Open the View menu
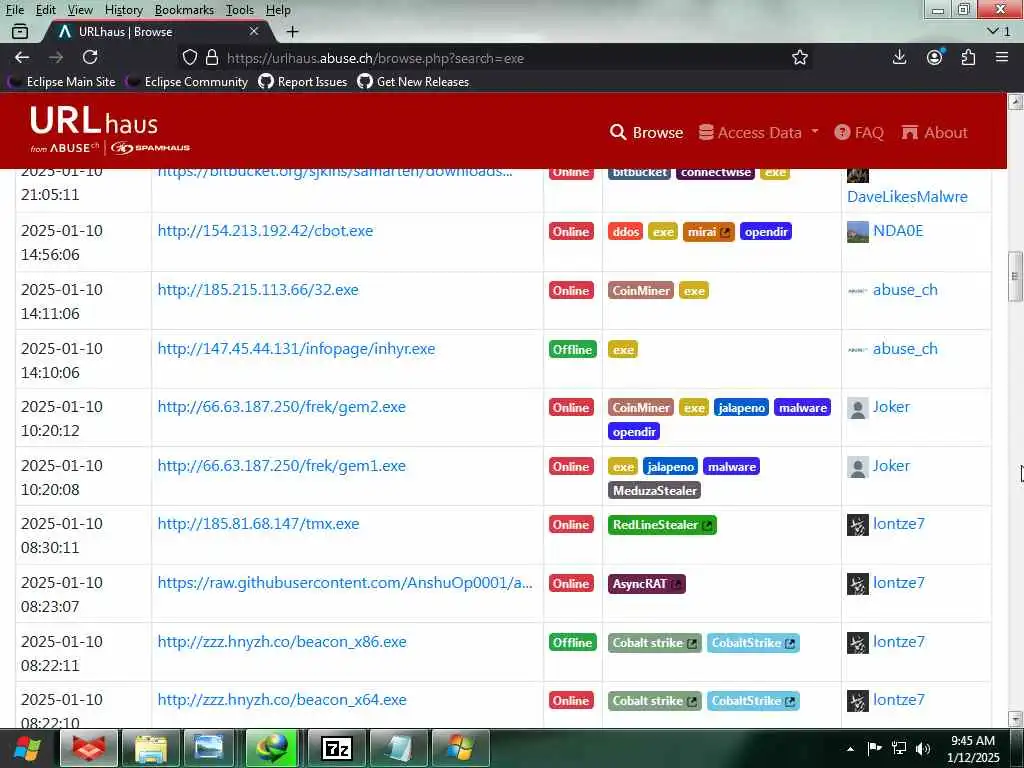 pyautogui.click(x=80, y=10)
